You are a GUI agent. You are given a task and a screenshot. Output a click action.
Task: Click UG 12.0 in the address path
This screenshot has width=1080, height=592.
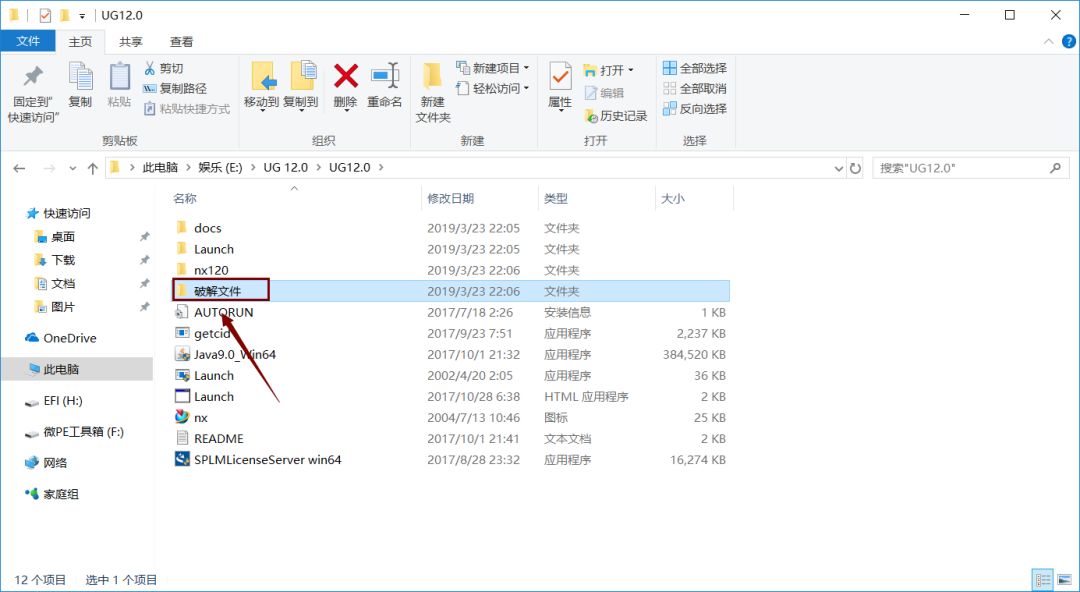point(285,167)
